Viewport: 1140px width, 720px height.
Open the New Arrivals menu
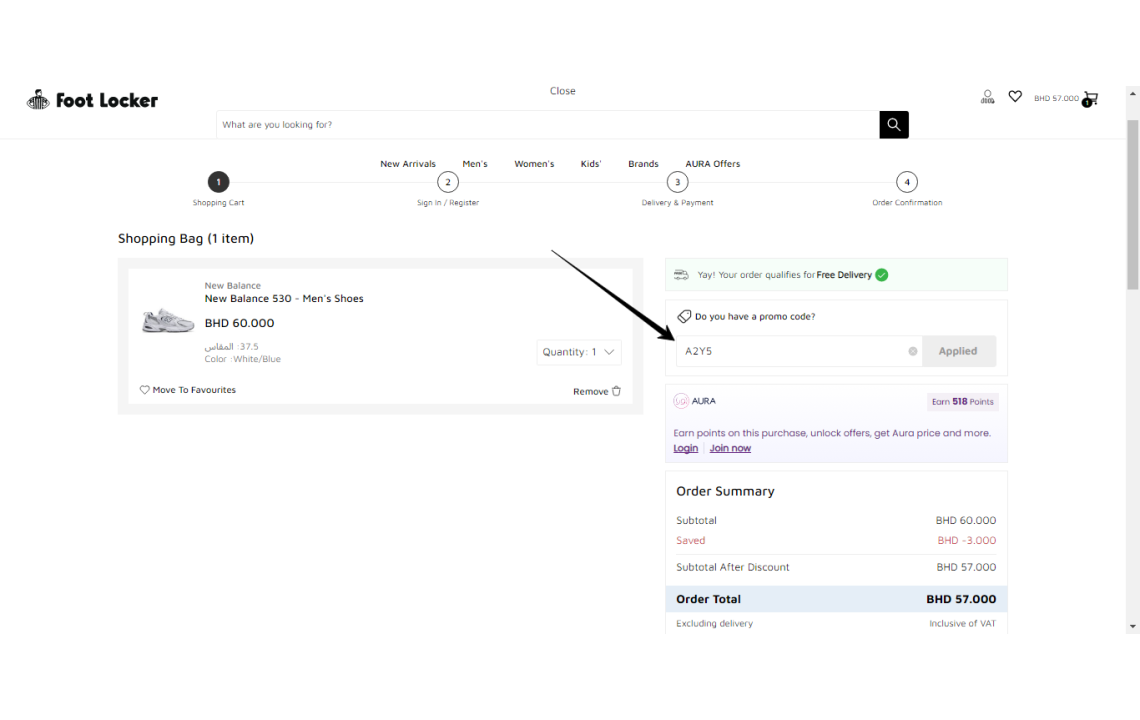tap(408, 164)
